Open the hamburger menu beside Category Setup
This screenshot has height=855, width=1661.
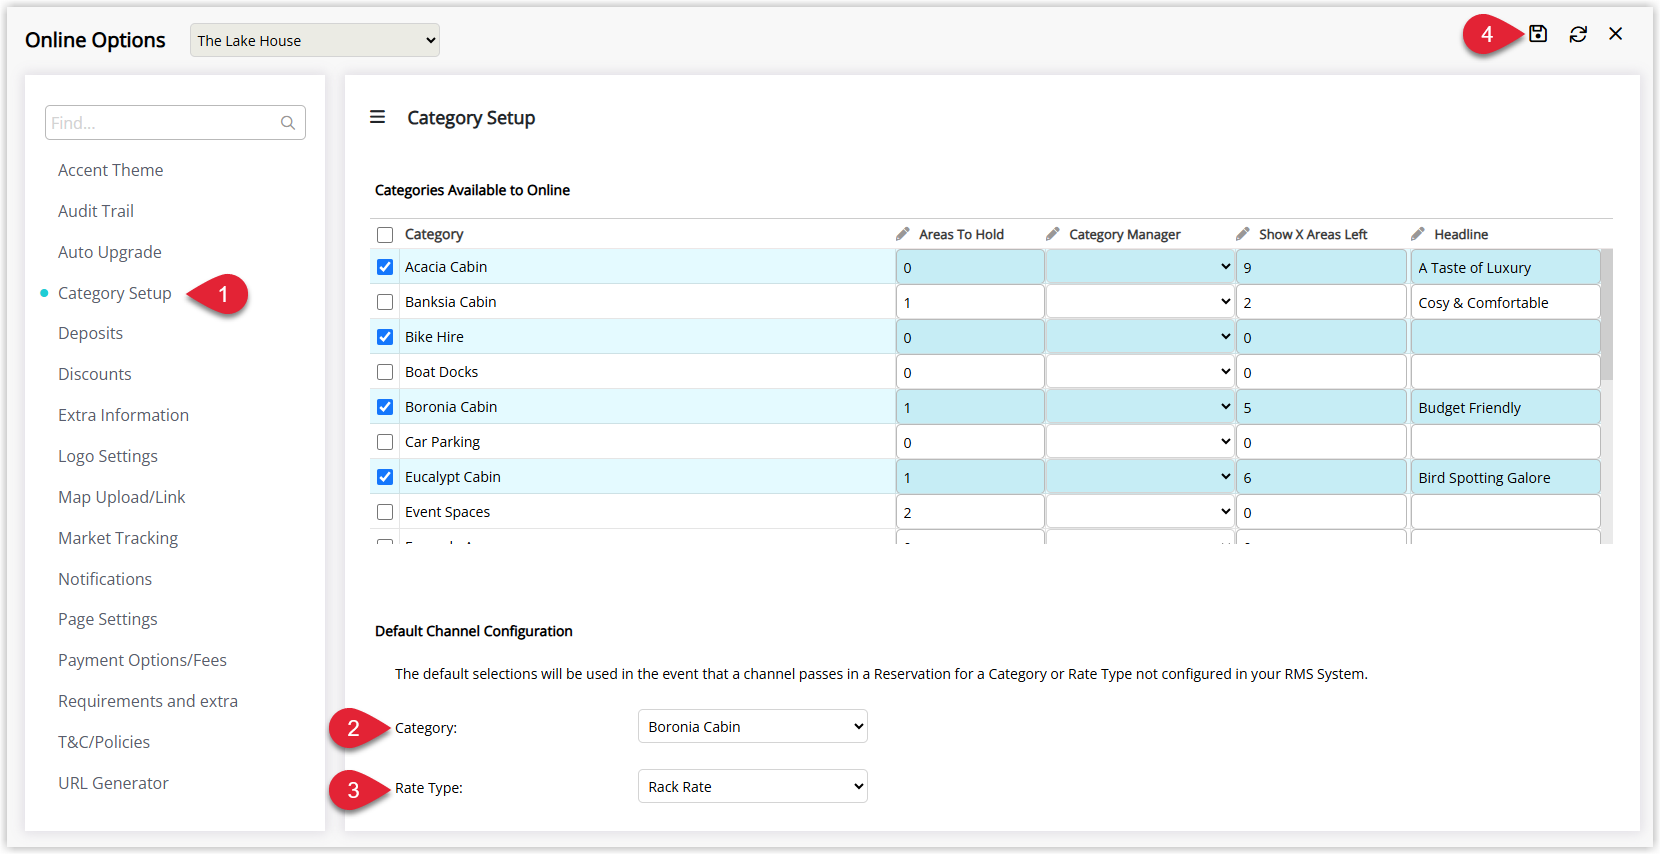click(377, 117)
